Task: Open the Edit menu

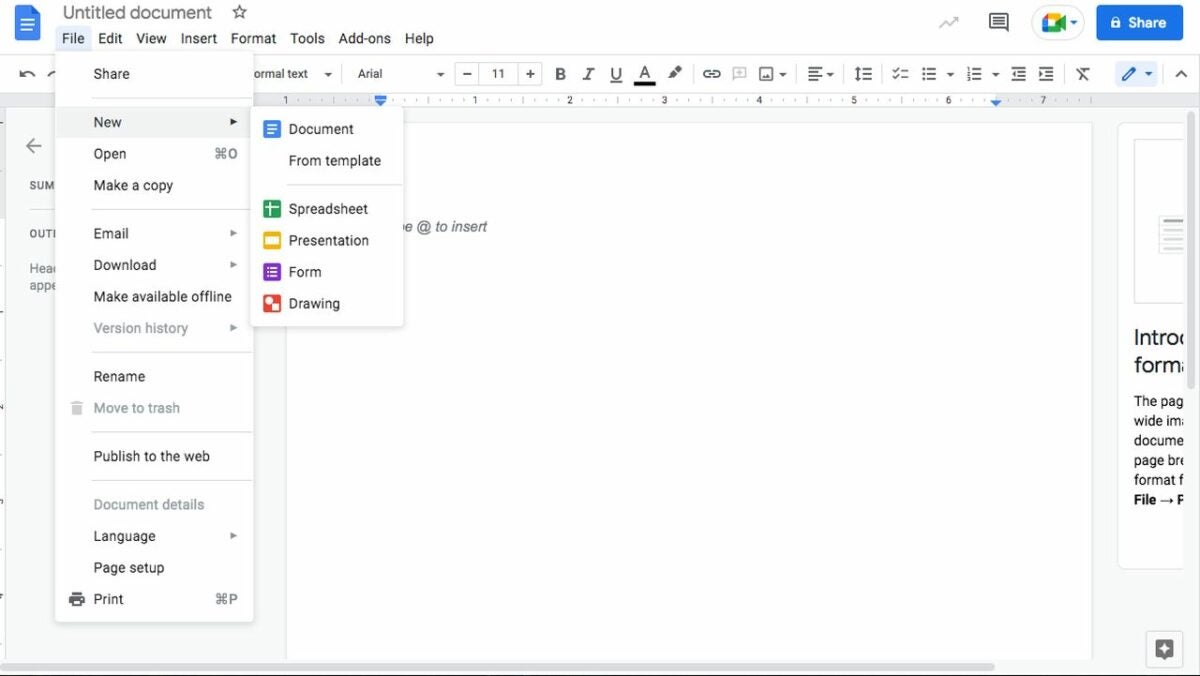Action: click(x=110, y=38)
